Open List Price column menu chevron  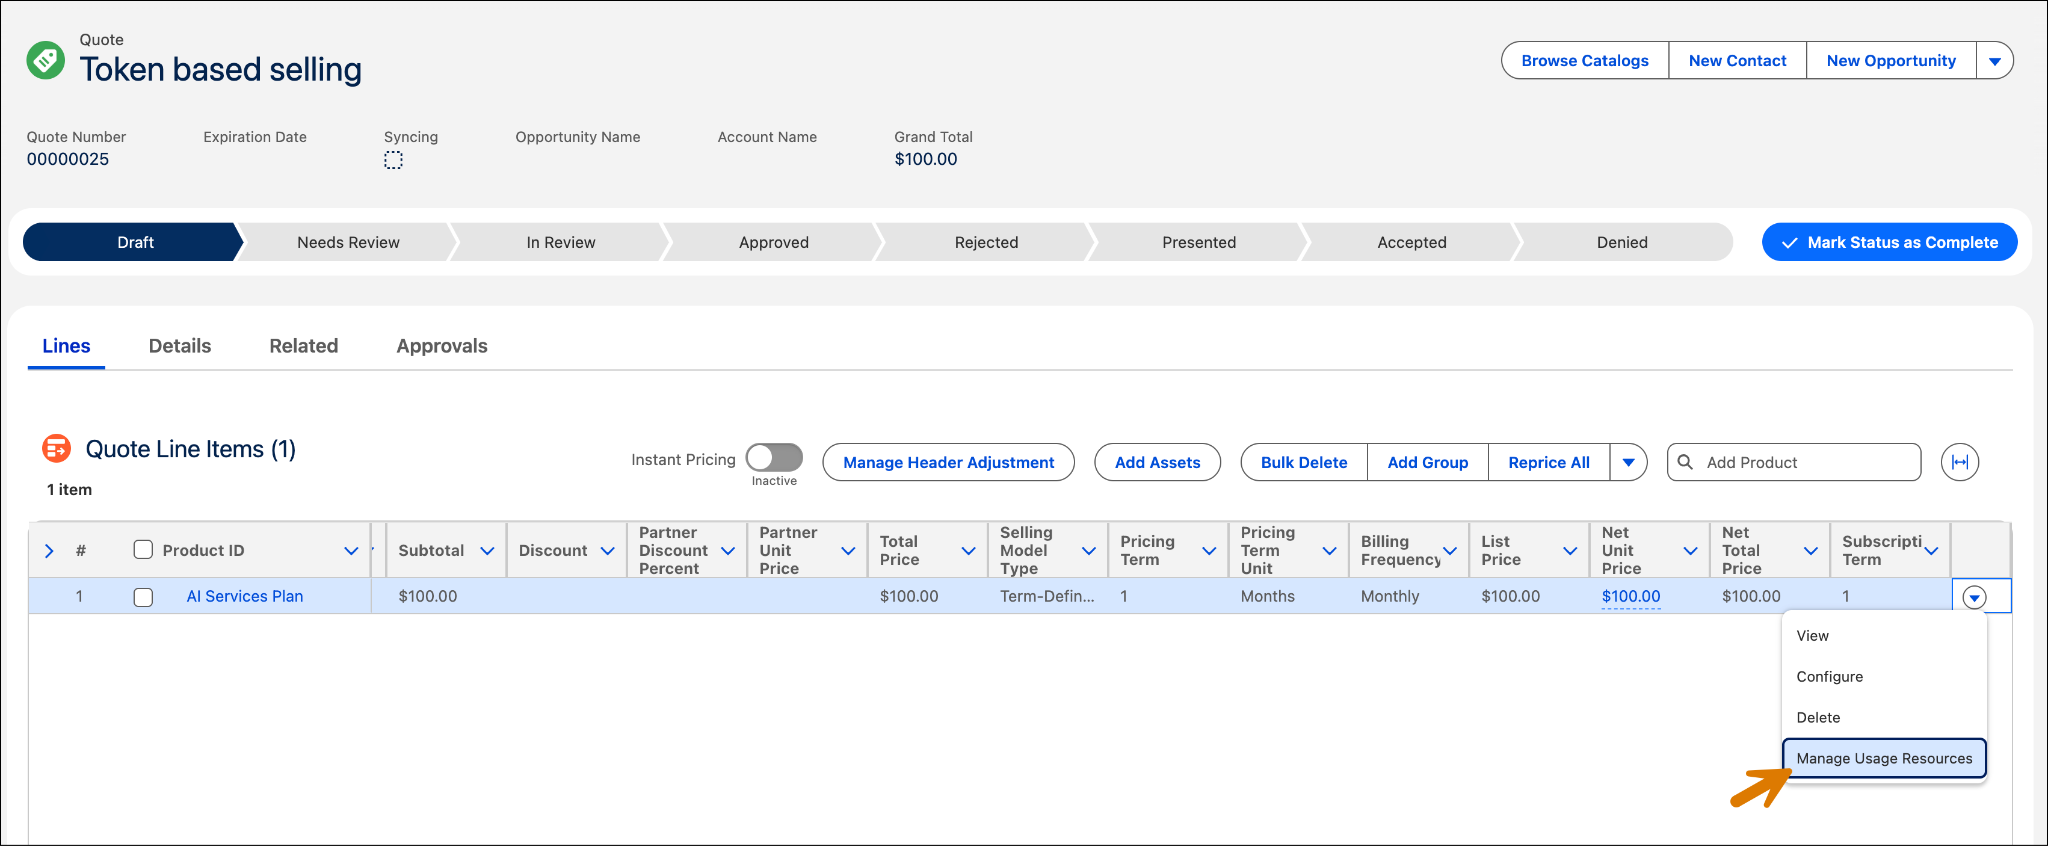pyautogui.click(x=1570, y=550)
